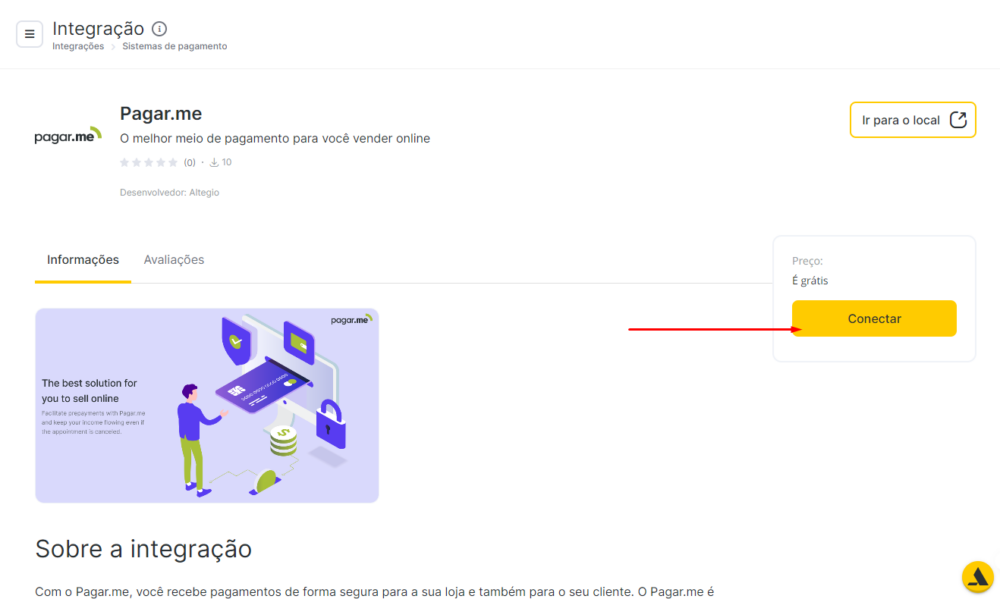Open the Pagar.me promotional banner image

[207, 406]
